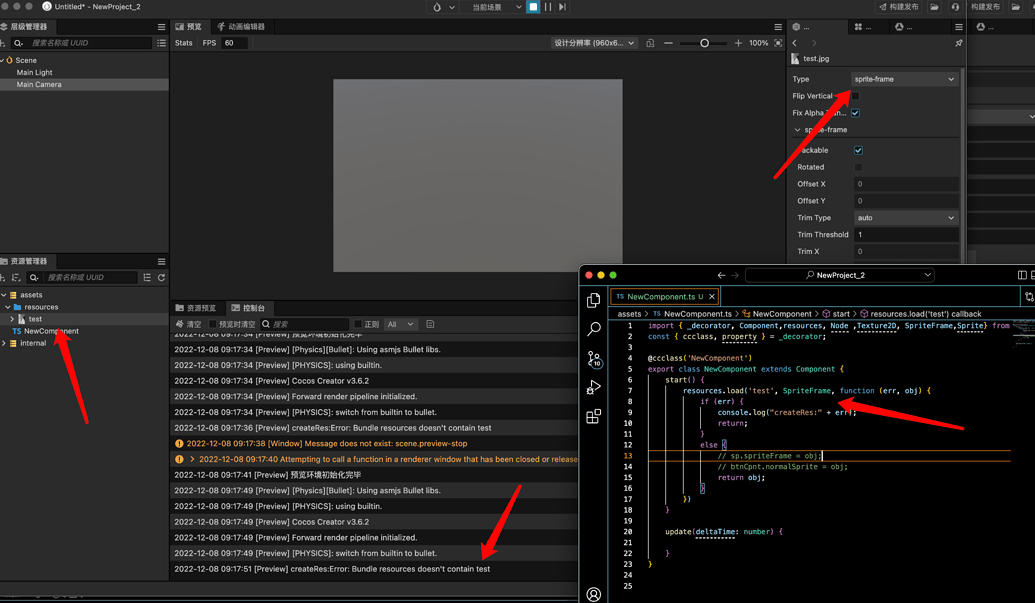Click the zoom-in plus icon in preview
The image size is (1035, 603).
coord(738,43)
